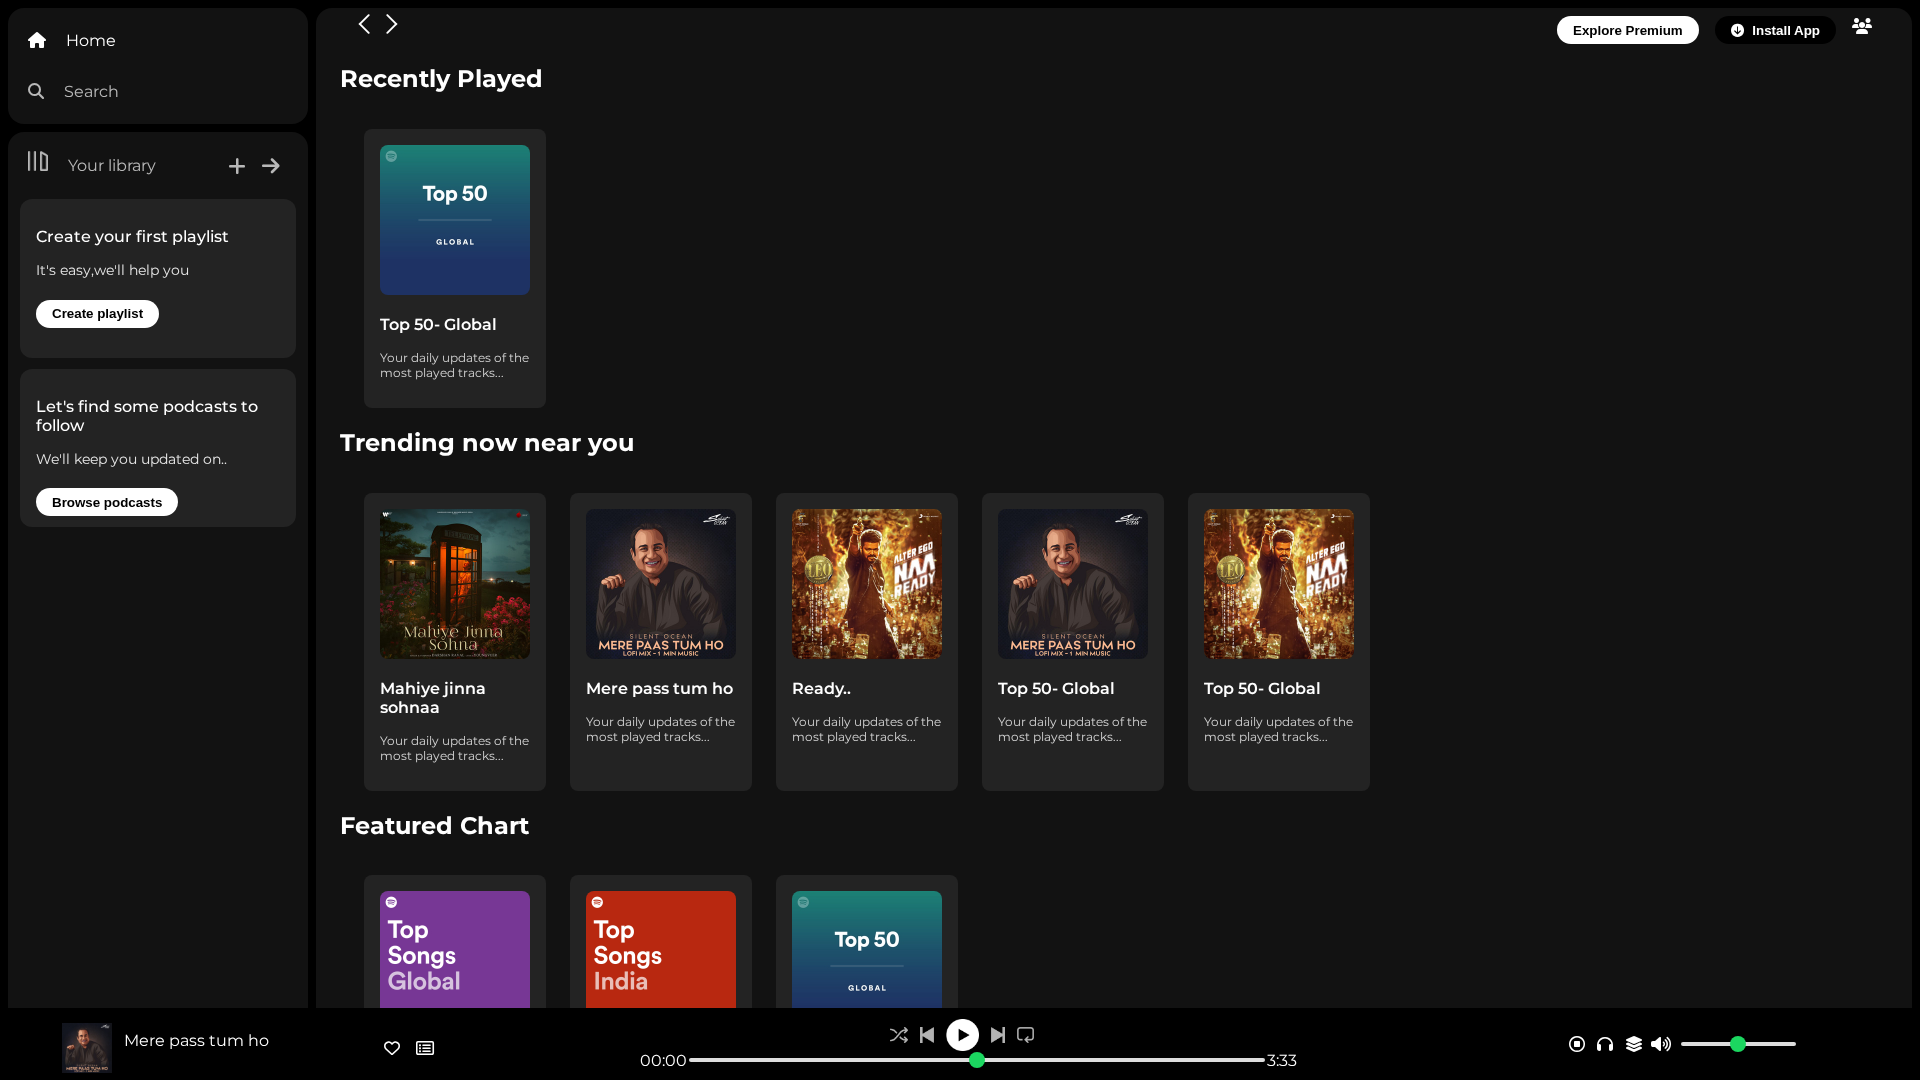Click Featured Chart heading
The width and height of the screenshot is (1920, 1080).
pyautogui.click(x=434, y=826)
